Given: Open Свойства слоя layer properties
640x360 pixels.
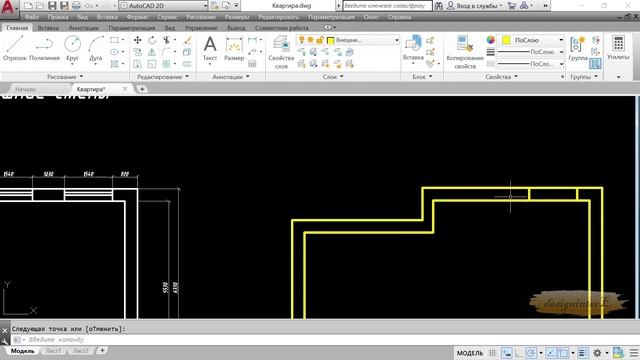Looking at the screenshot, I should click(281, 52).
